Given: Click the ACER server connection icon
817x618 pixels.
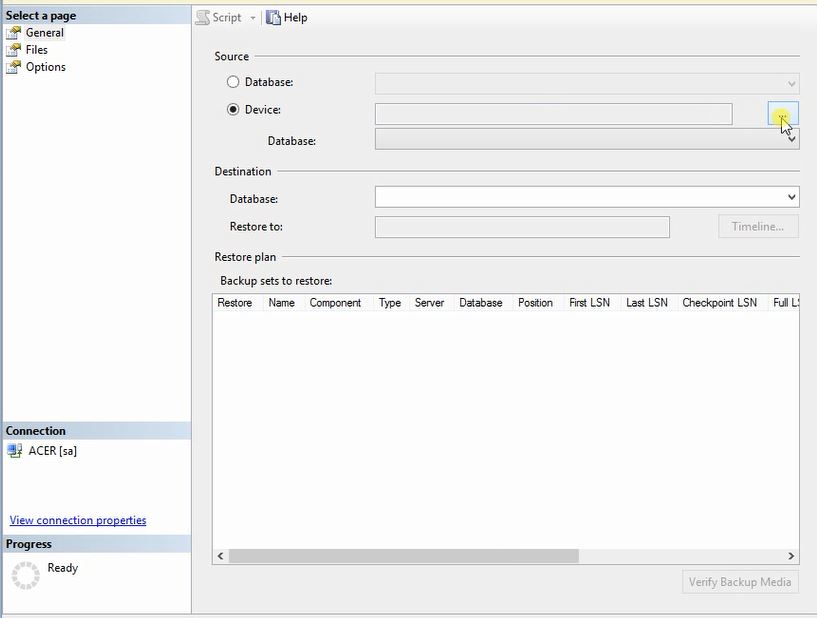Looking at the screenshot, I should click(15, 451).
